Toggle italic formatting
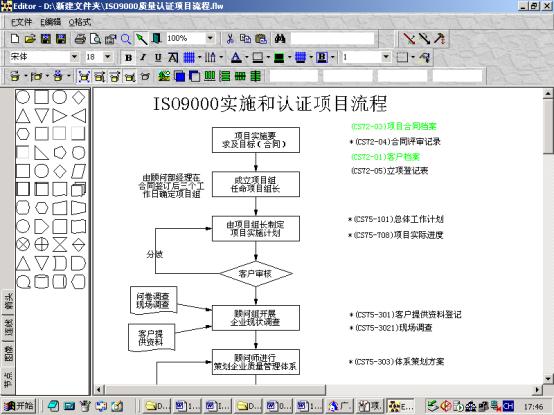The width and height of the screenshot is (554, 415). point(143,57)
